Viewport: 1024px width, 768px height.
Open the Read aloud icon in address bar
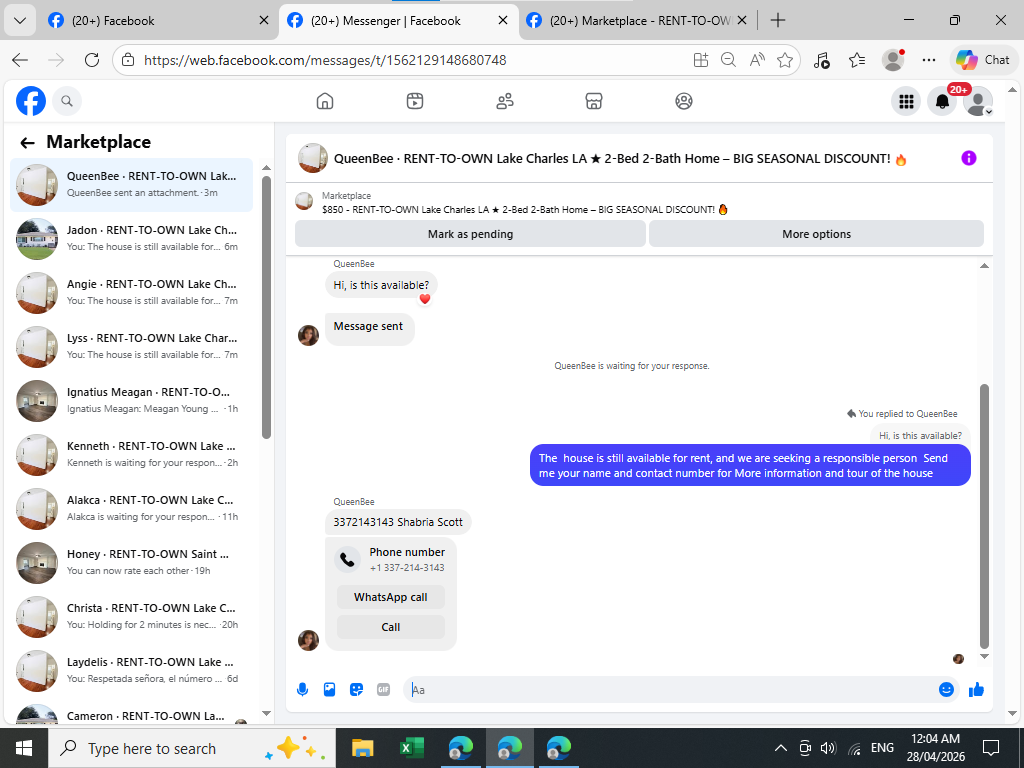point(757,60)
